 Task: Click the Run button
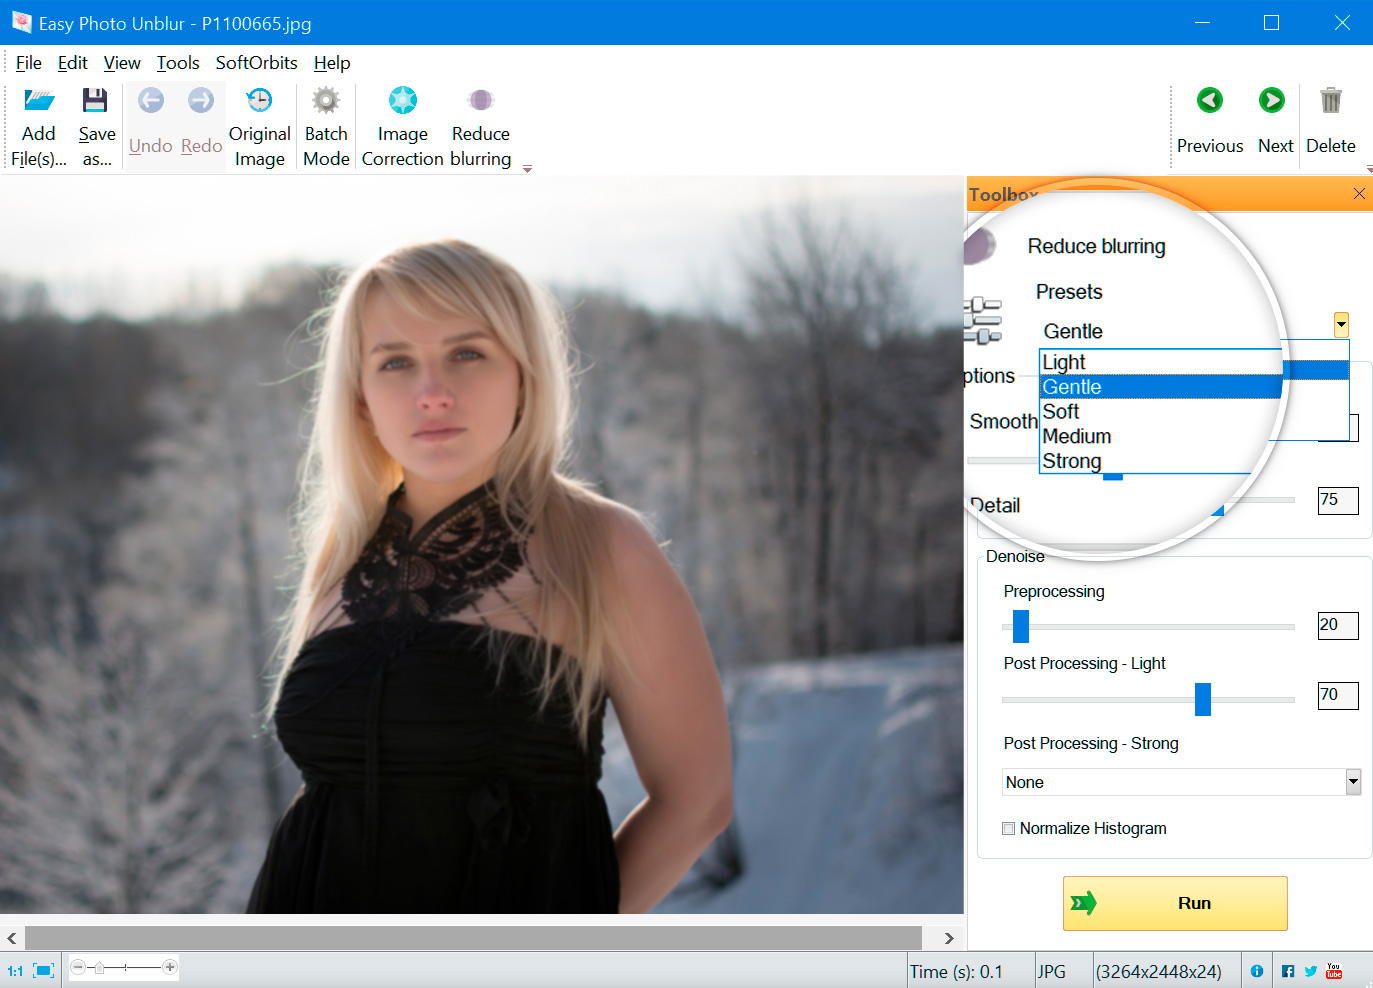[1175, 903]
